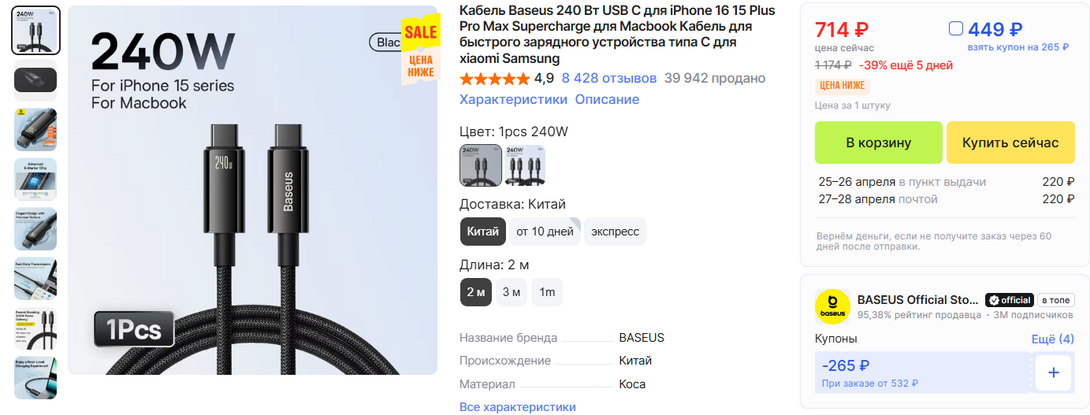This screenshot has width=1090, height=415.
Task: Tick the 449 ₽ coupon price checkbox
Action: click(956, 29)
